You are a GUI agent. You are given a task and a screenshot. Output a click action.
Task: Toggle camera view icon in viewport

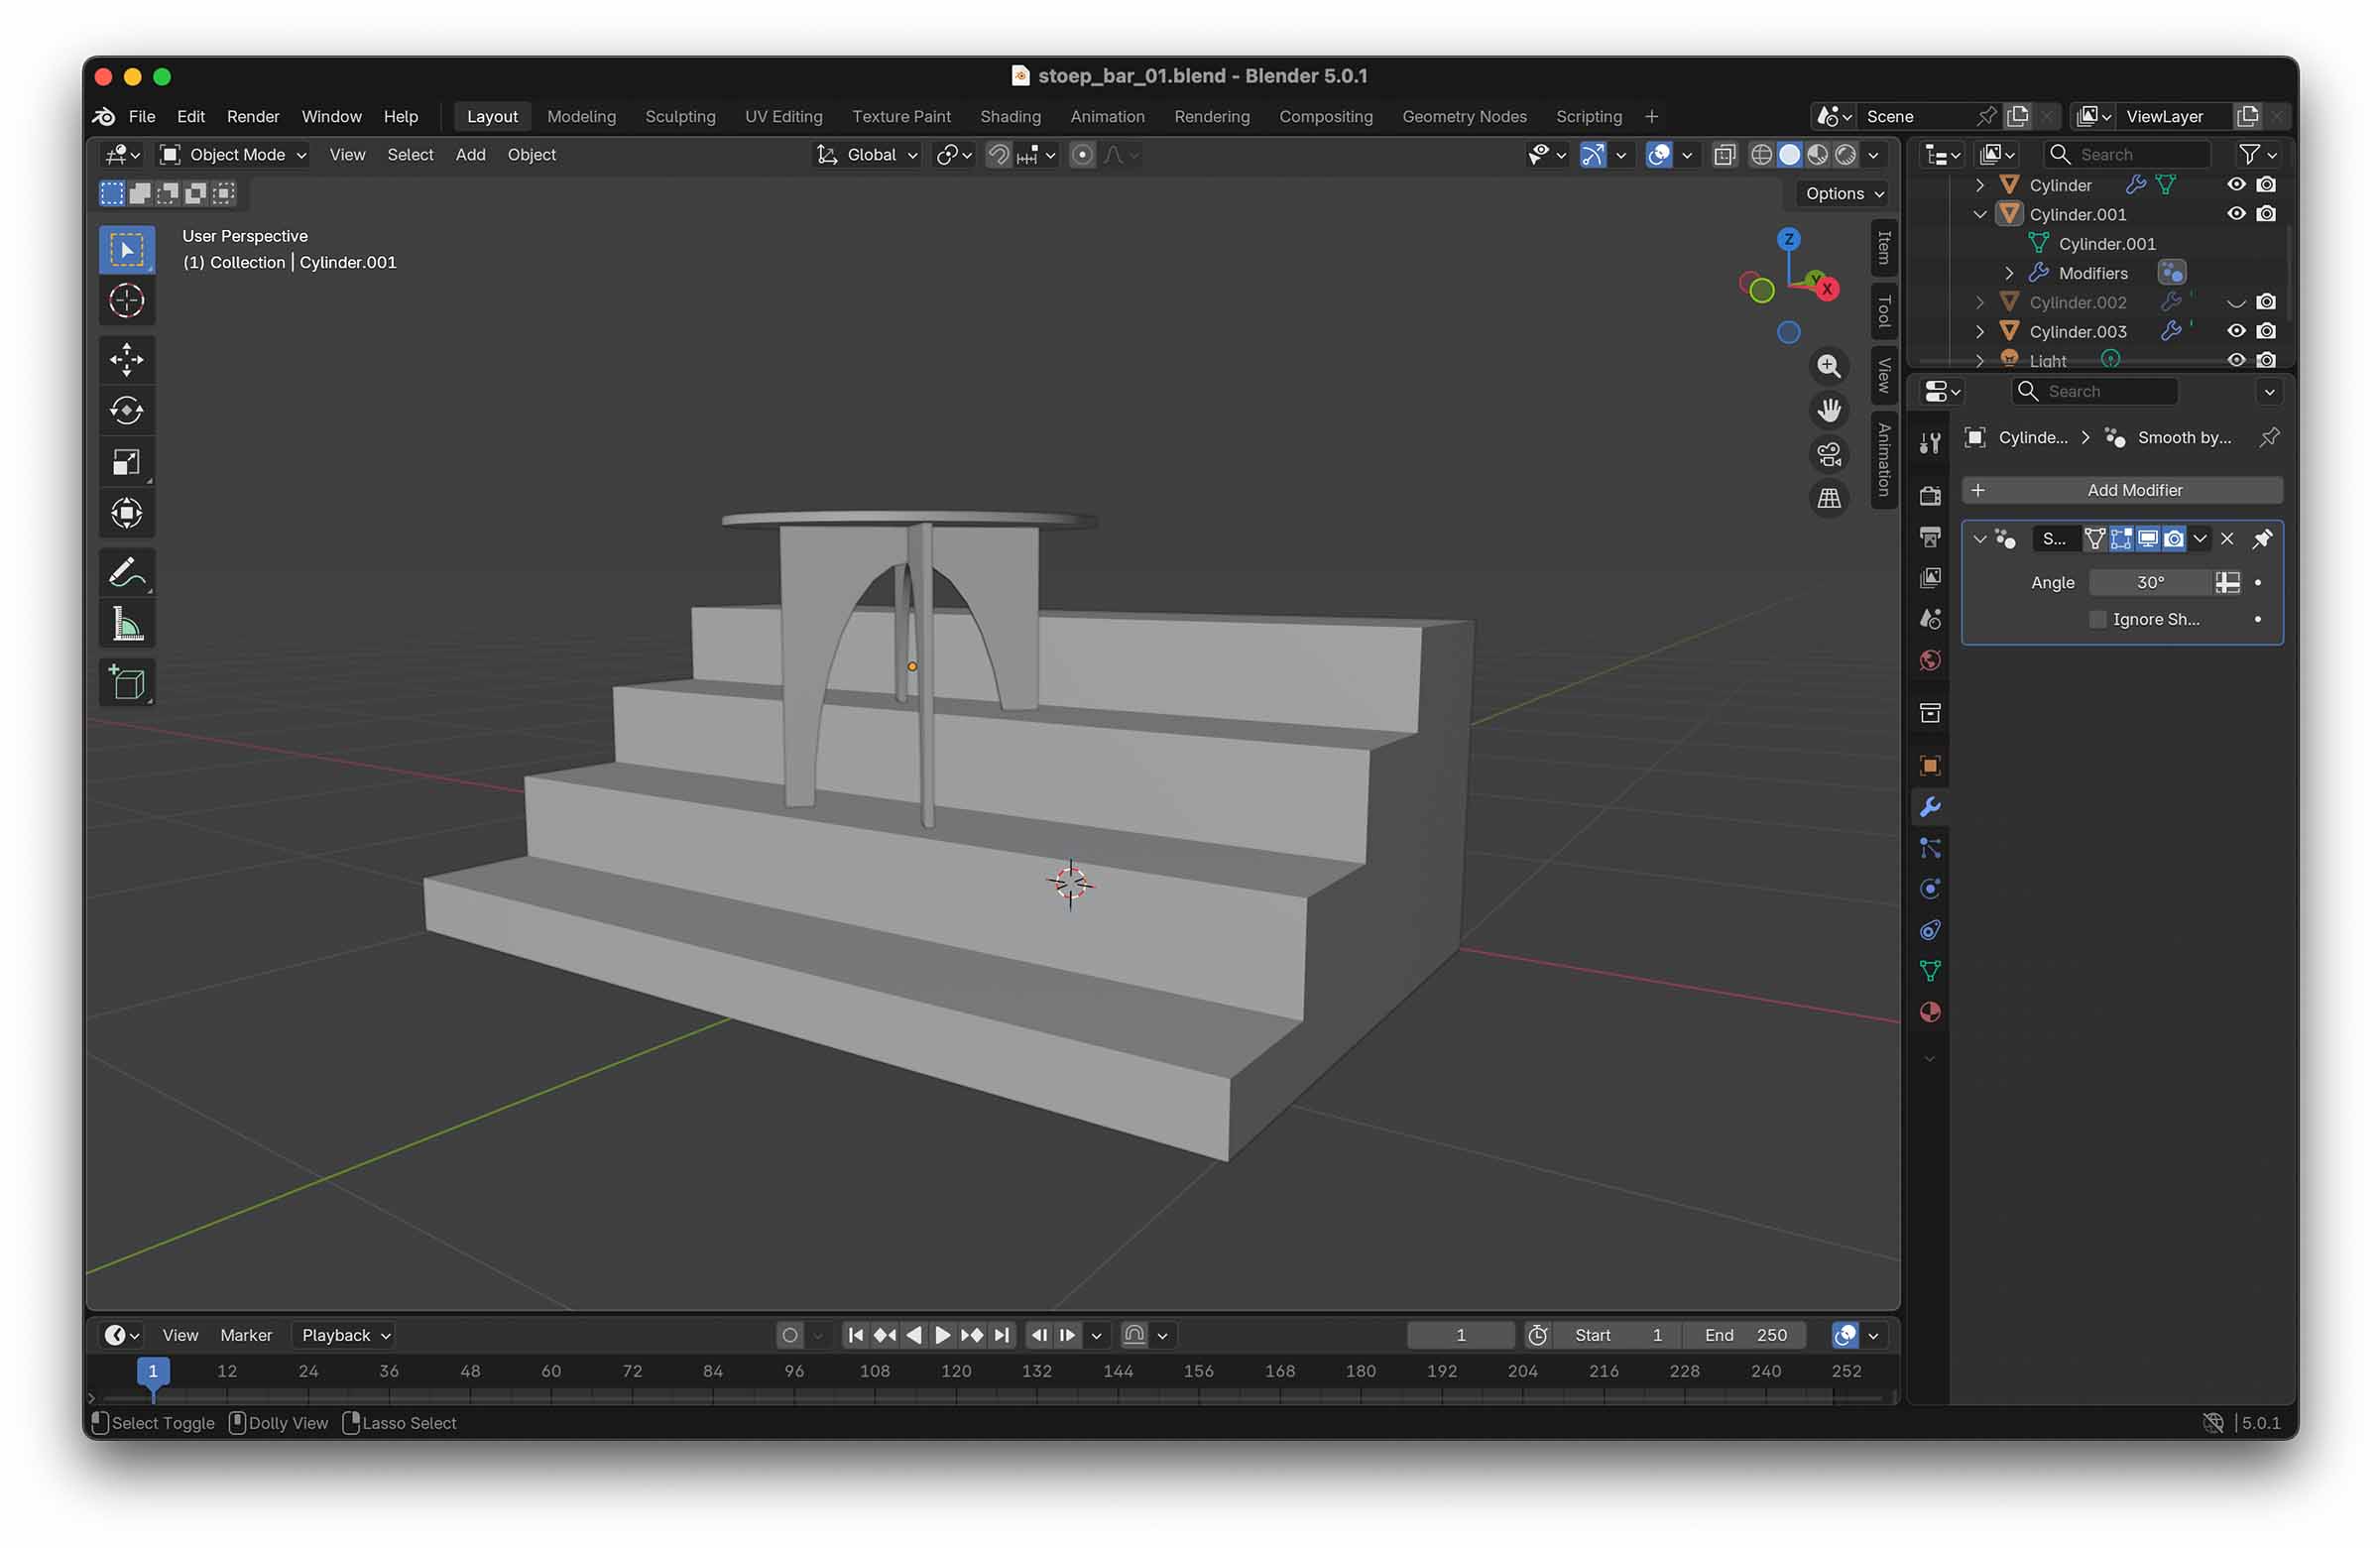[1828, 454]
